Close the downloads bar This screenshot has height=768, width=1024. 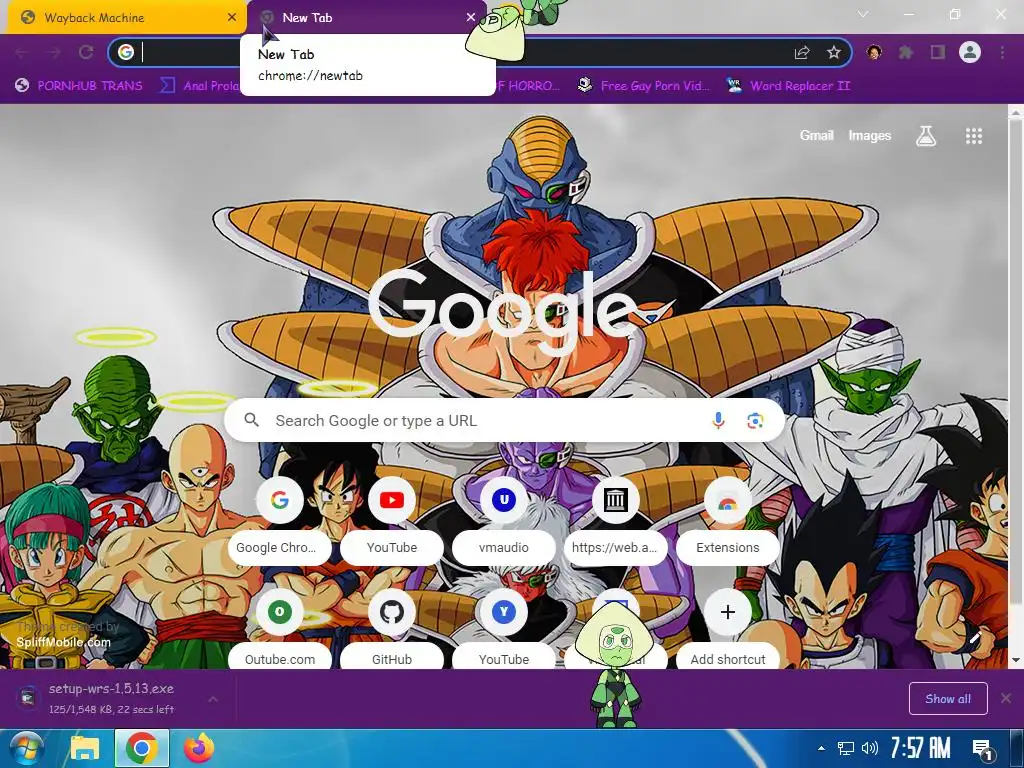(x=1006, y=699)
